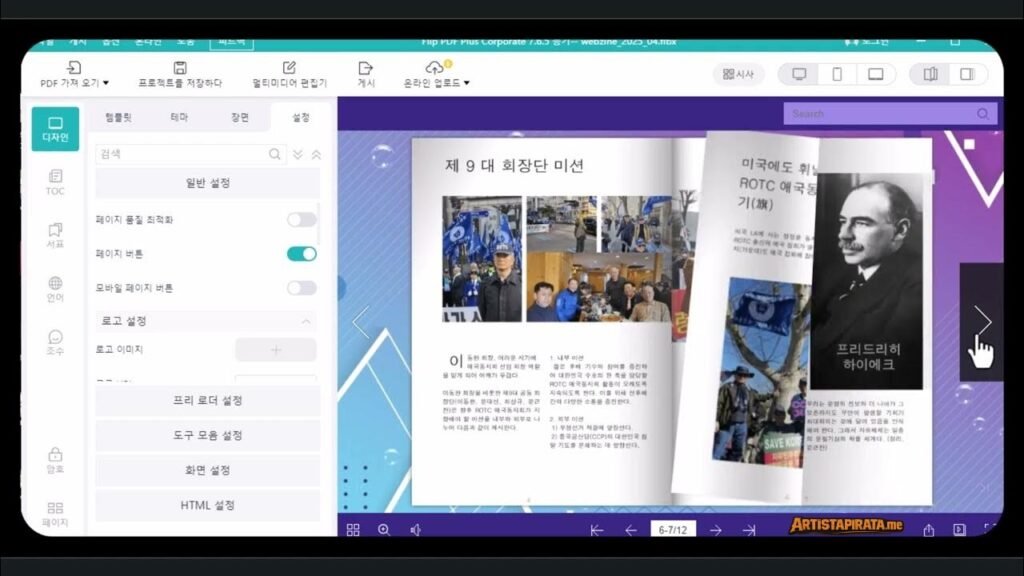
Task: Click the 멀티미디어 편집기 multimedia editor icon
Action: click(x=289, y=70)
